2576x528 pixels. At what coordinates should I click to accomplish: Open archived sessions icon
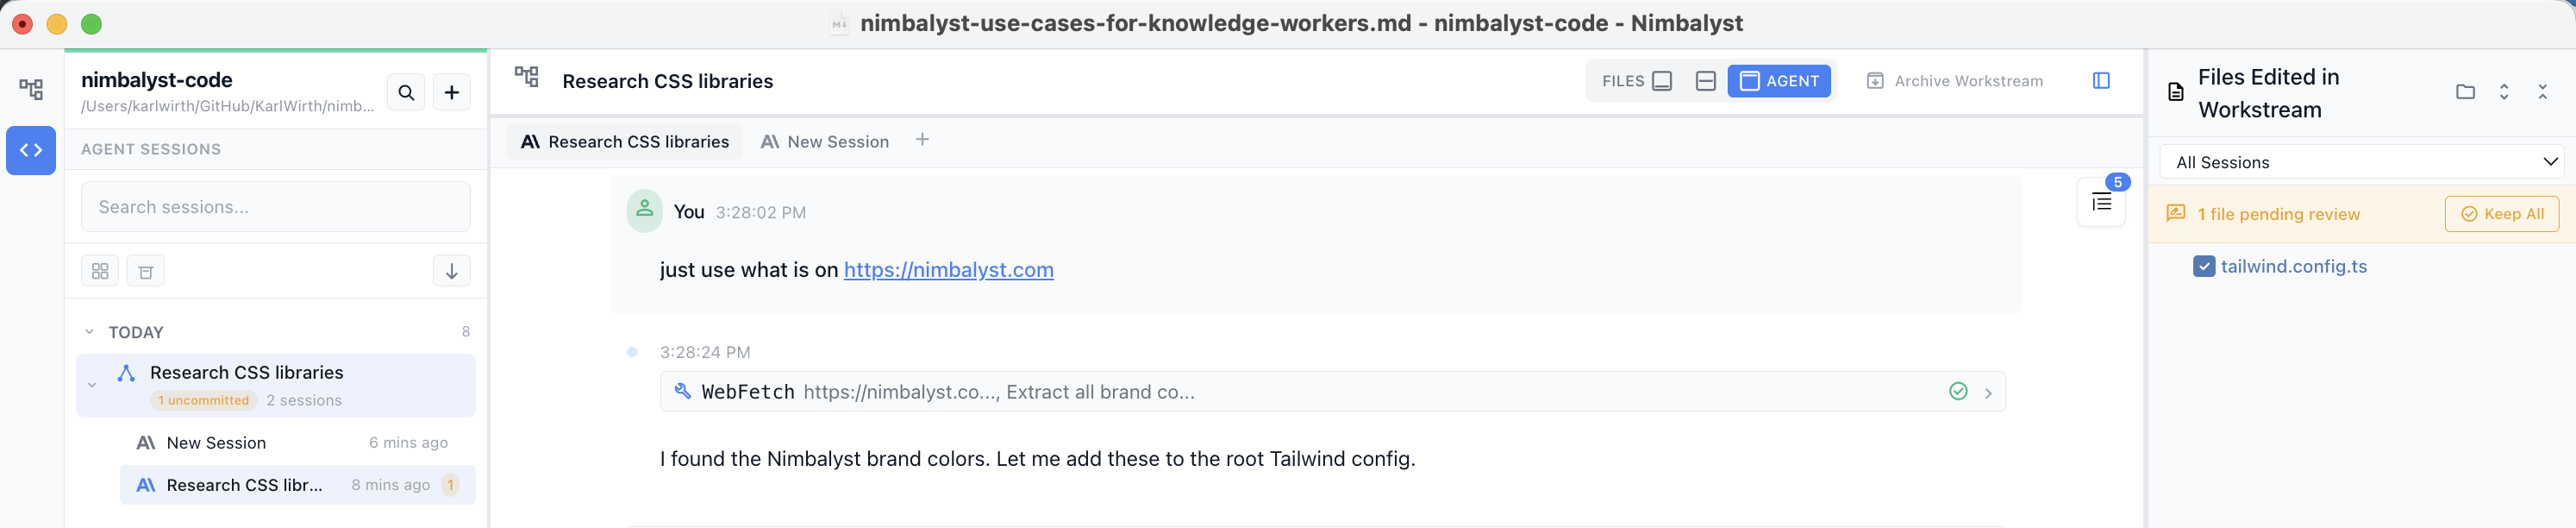[x=146, y=271]
